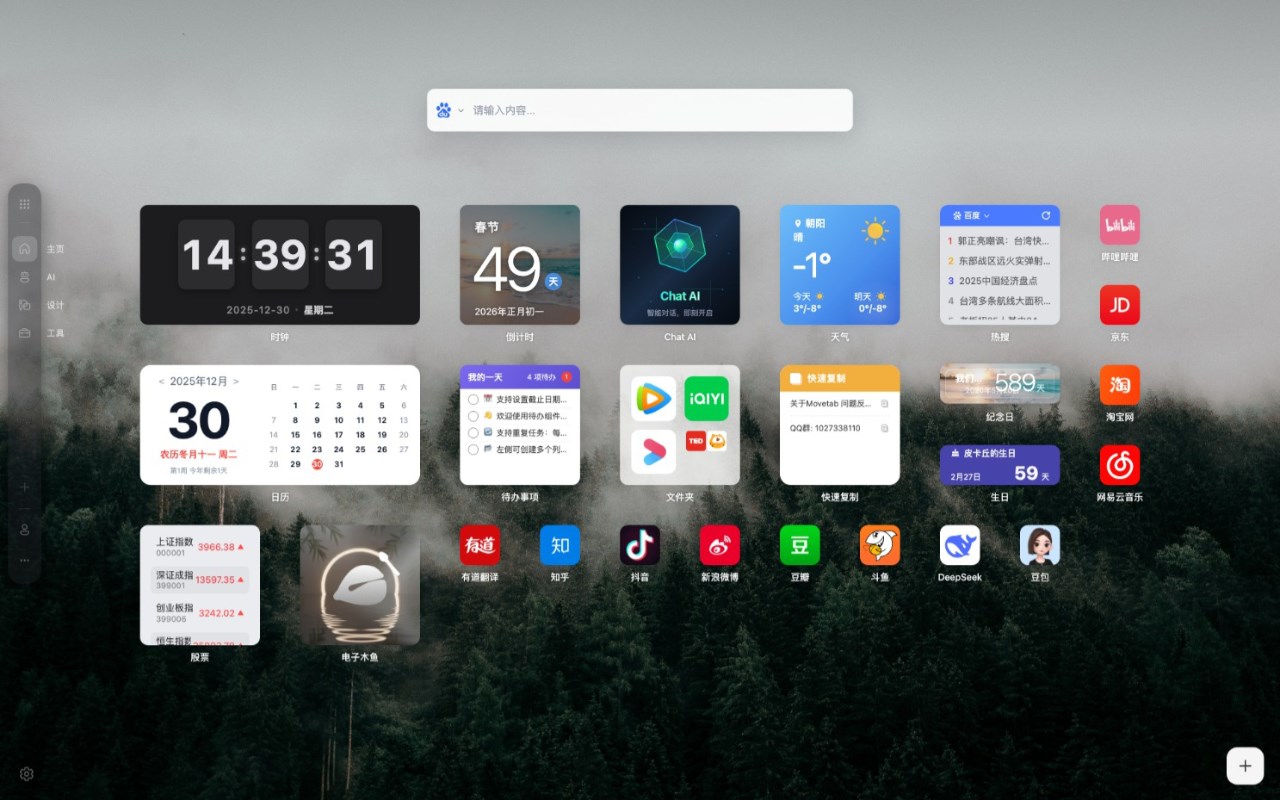
Task: Open the DeepSeek shortcut icon
Action: [959, 545]
